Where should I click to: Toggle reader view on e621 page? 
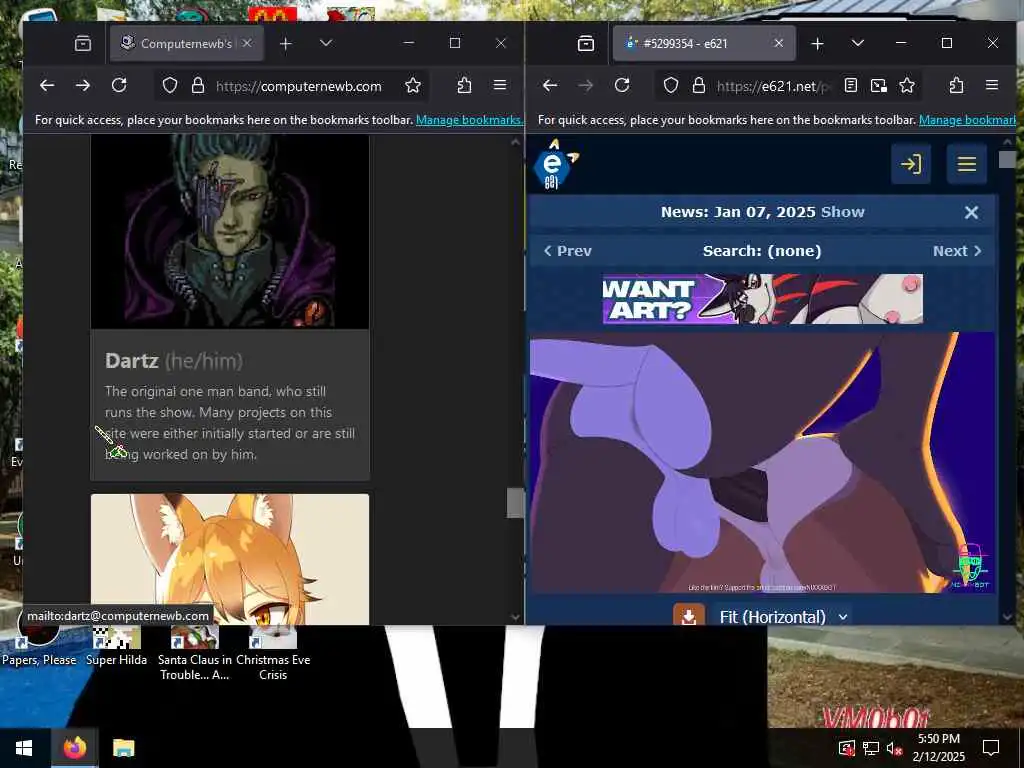point(850,86)
